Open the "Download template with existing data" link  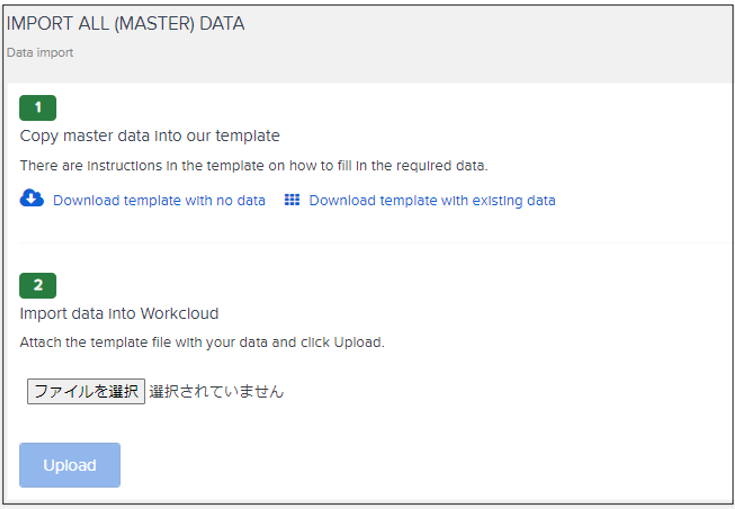point(432,200)
